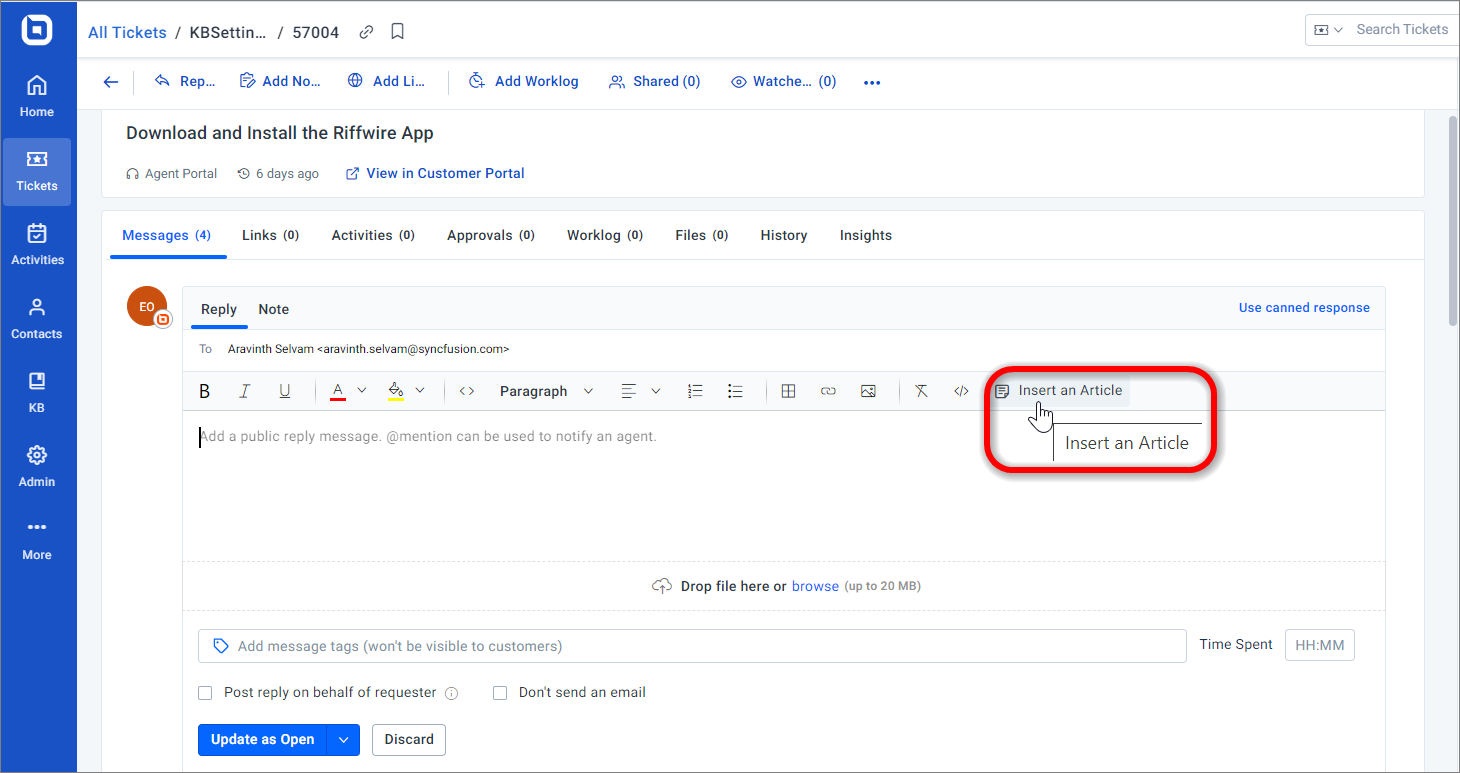Viewport: 1460px width, 773px height.
Task: Click the message tags input field
Action: [x=692, y=646]
